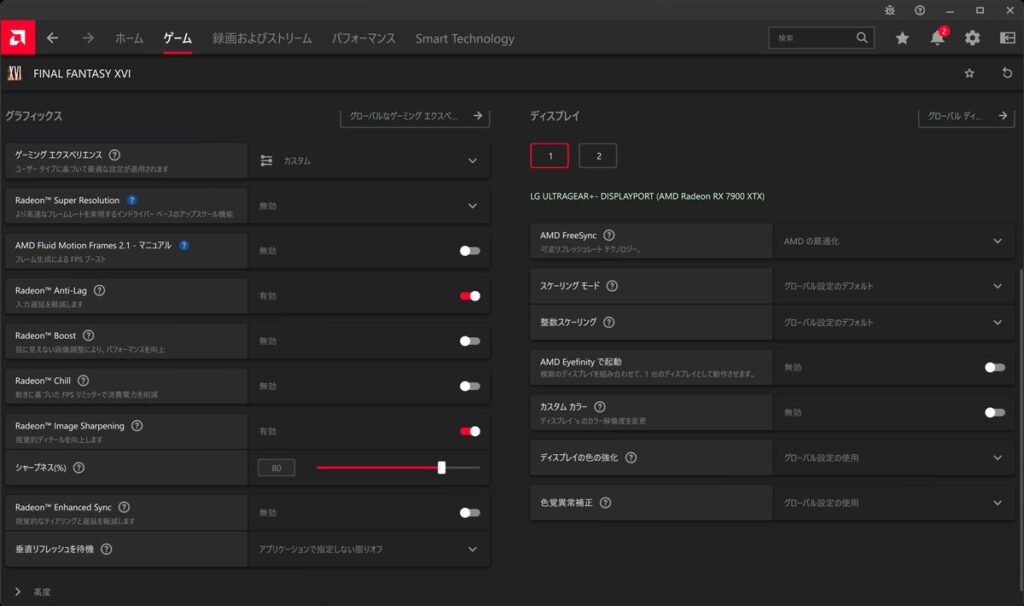Go to グローバルなゲーミング エクスペ... settings
The image size is (1024, 606).
coord(415,116)
